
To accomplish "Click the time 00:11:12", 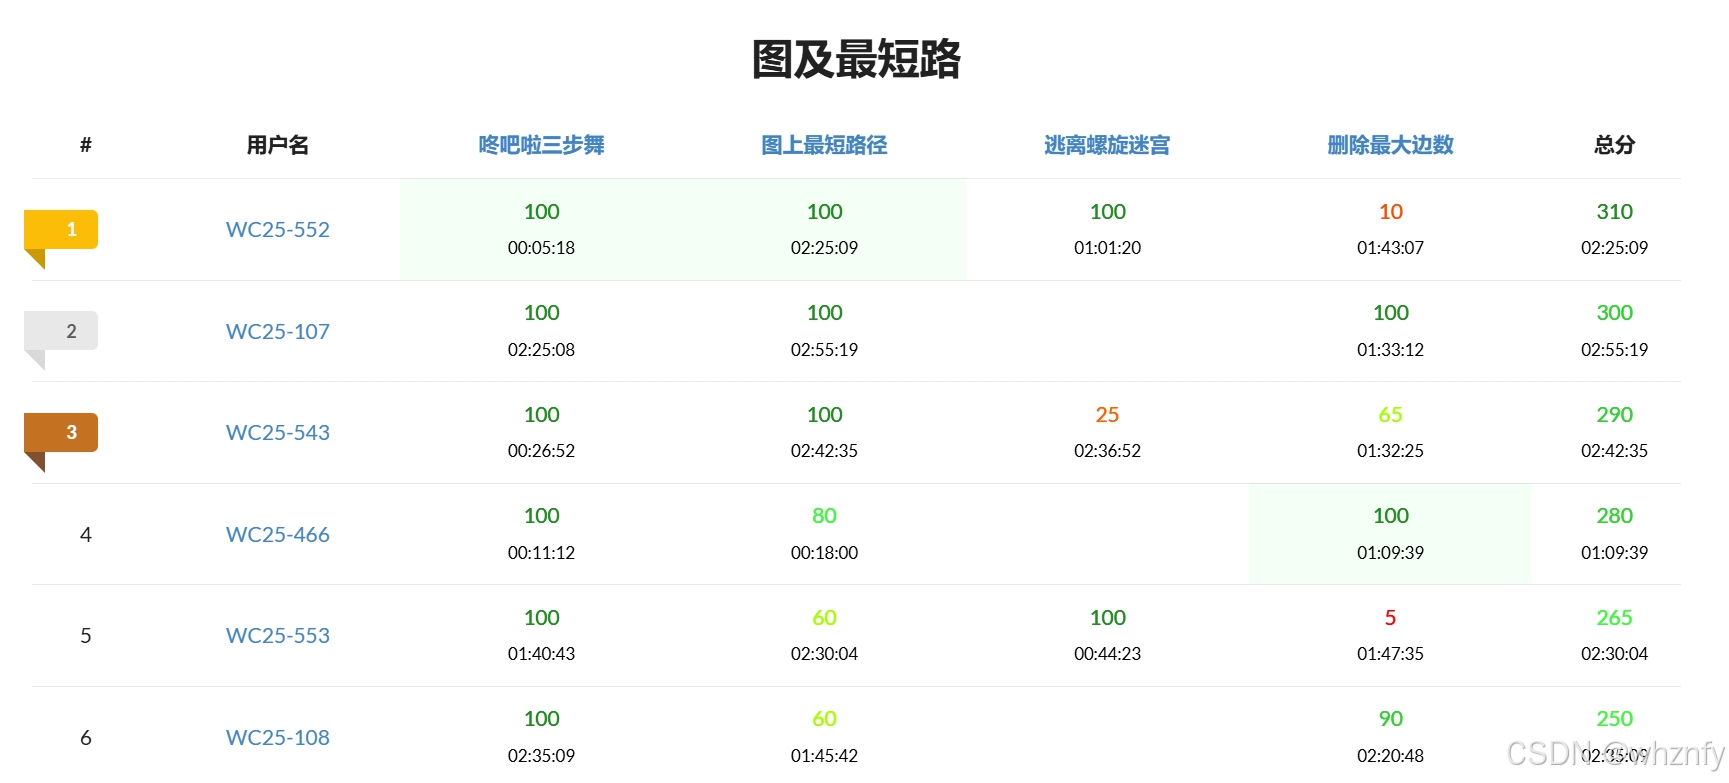I will (x=541, y=553).
